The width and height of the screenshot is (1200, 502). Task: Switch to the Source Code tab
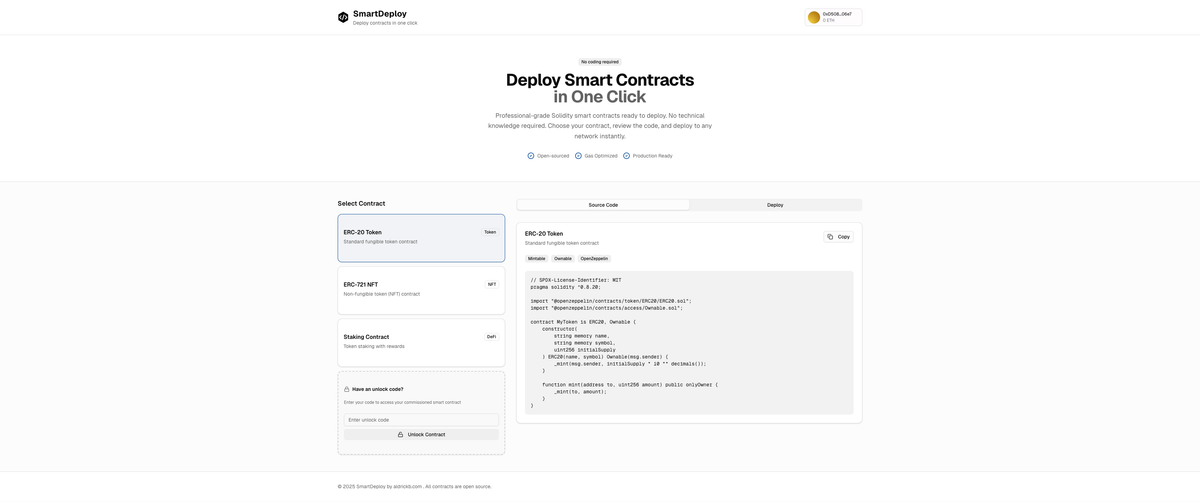pyautogui.click(x=603, y=205)
